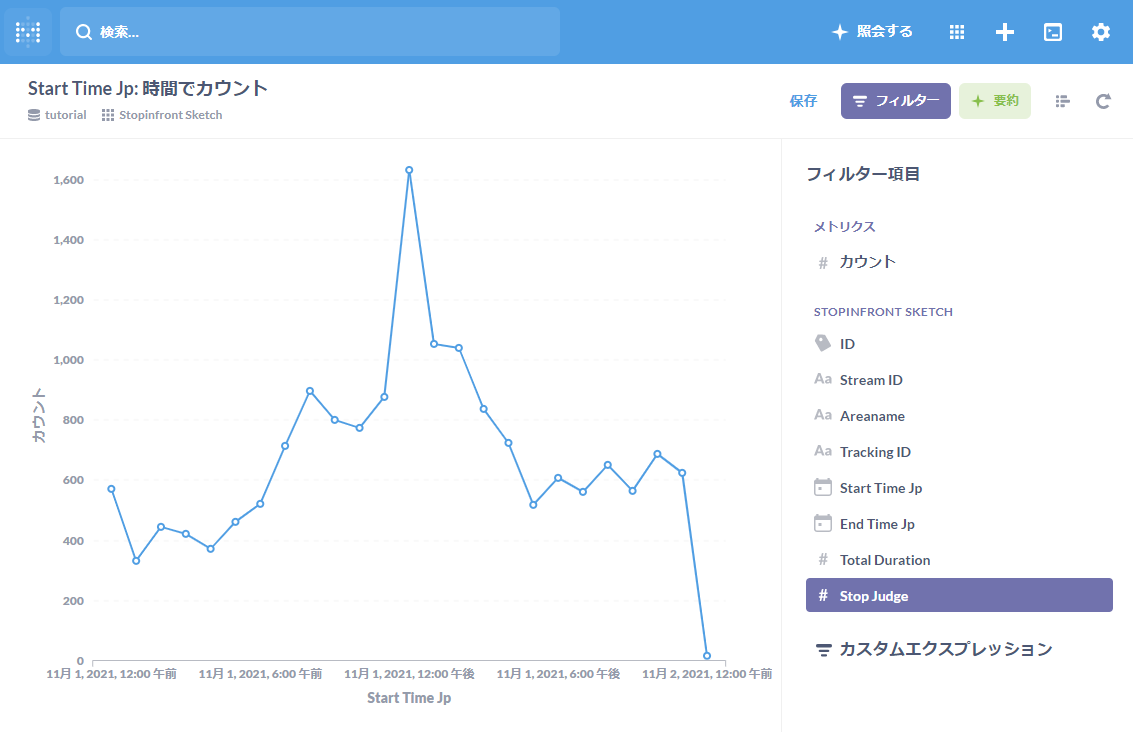
Task: Click the 保存 link
Action: (803, 101)
